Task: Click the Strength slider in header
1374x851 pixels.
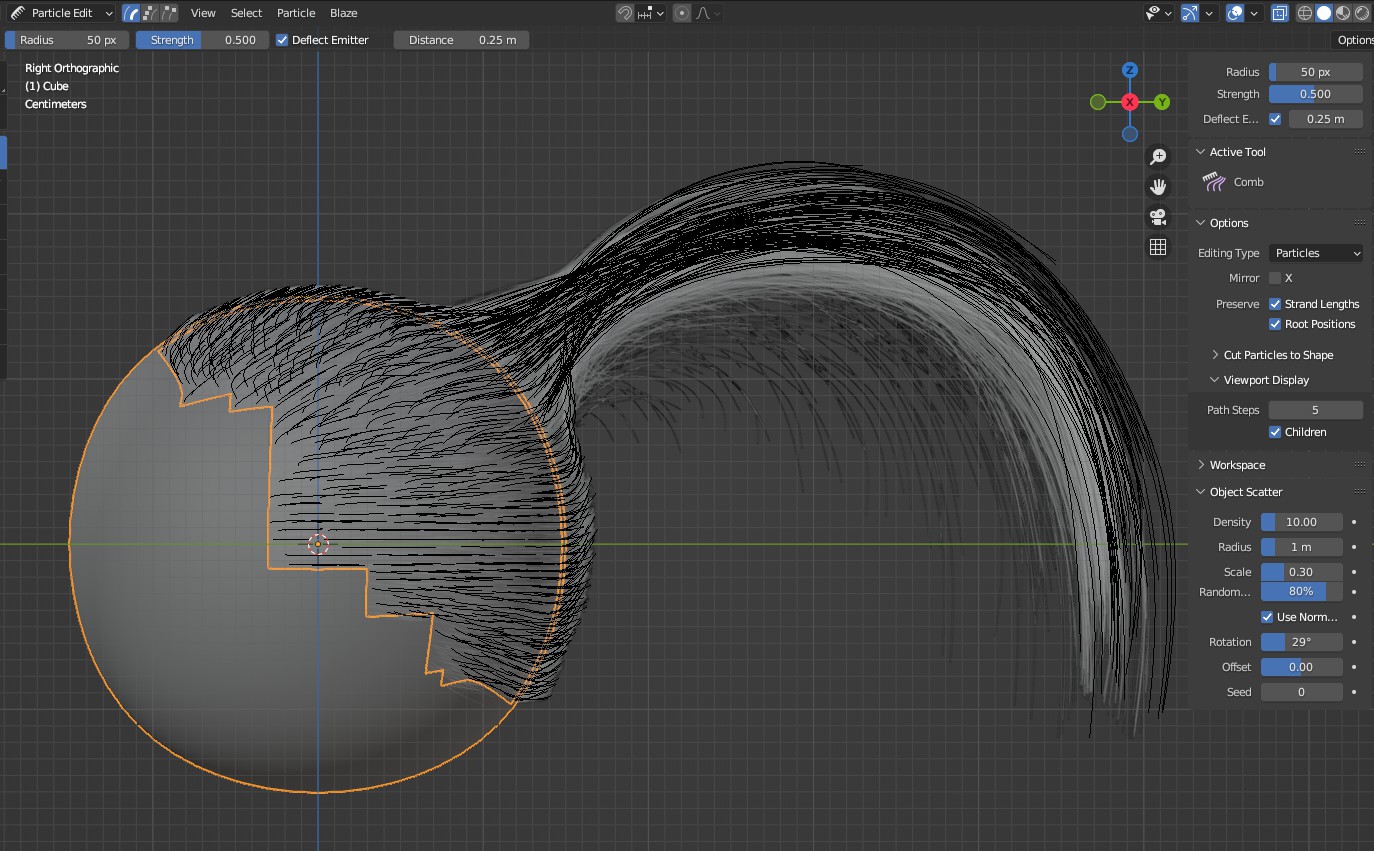Action: point(202,40)
